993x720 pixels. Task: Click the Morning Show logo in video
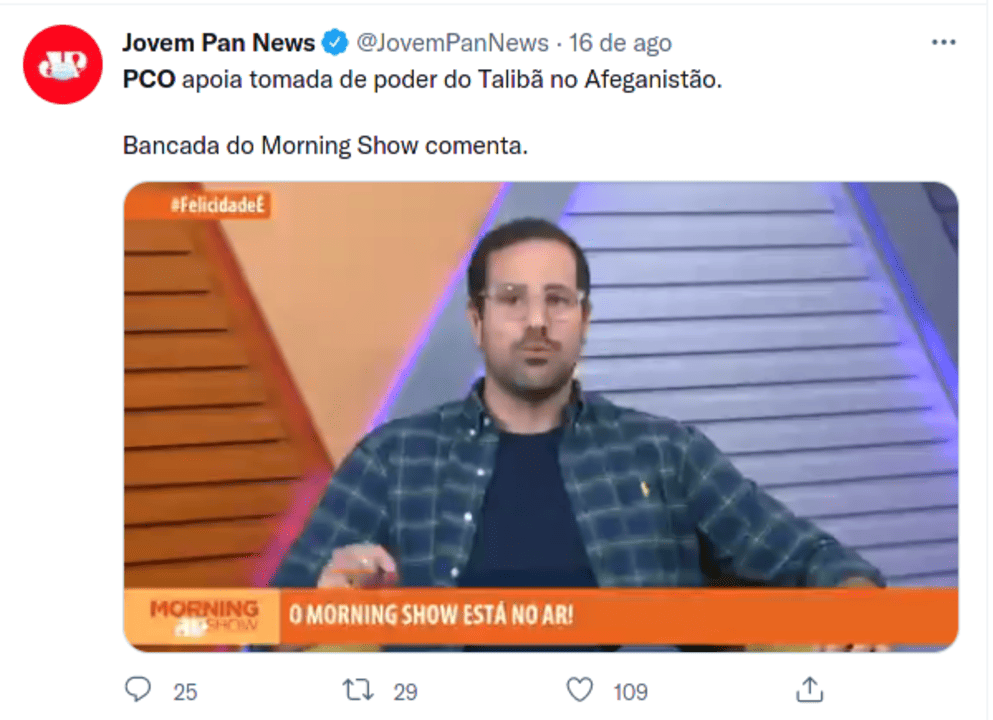[x=203, y=617]
